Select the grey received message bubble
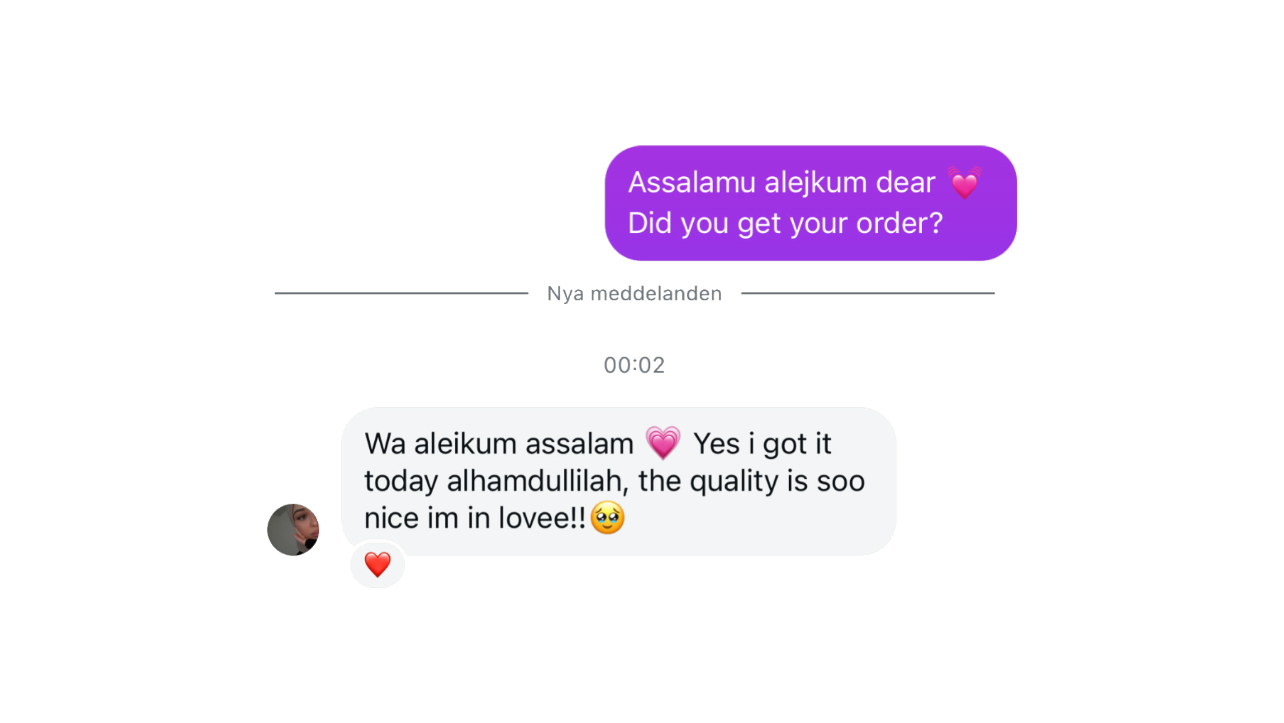 point(619,481)
